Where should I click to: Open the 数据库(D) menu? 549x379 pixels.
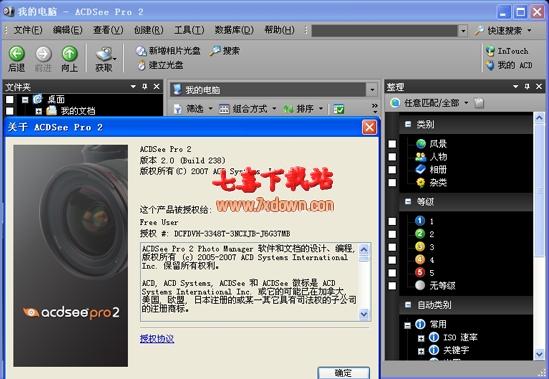click(234, 30)
